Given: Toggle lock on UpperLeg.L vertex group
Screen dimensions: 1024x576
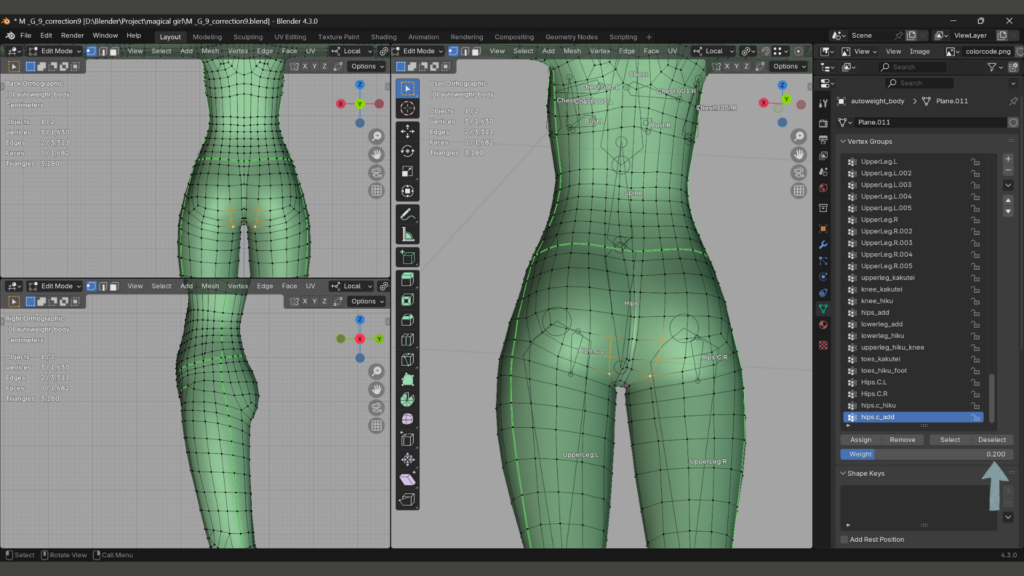Looking at the screenshot, I should pos(974,161).
